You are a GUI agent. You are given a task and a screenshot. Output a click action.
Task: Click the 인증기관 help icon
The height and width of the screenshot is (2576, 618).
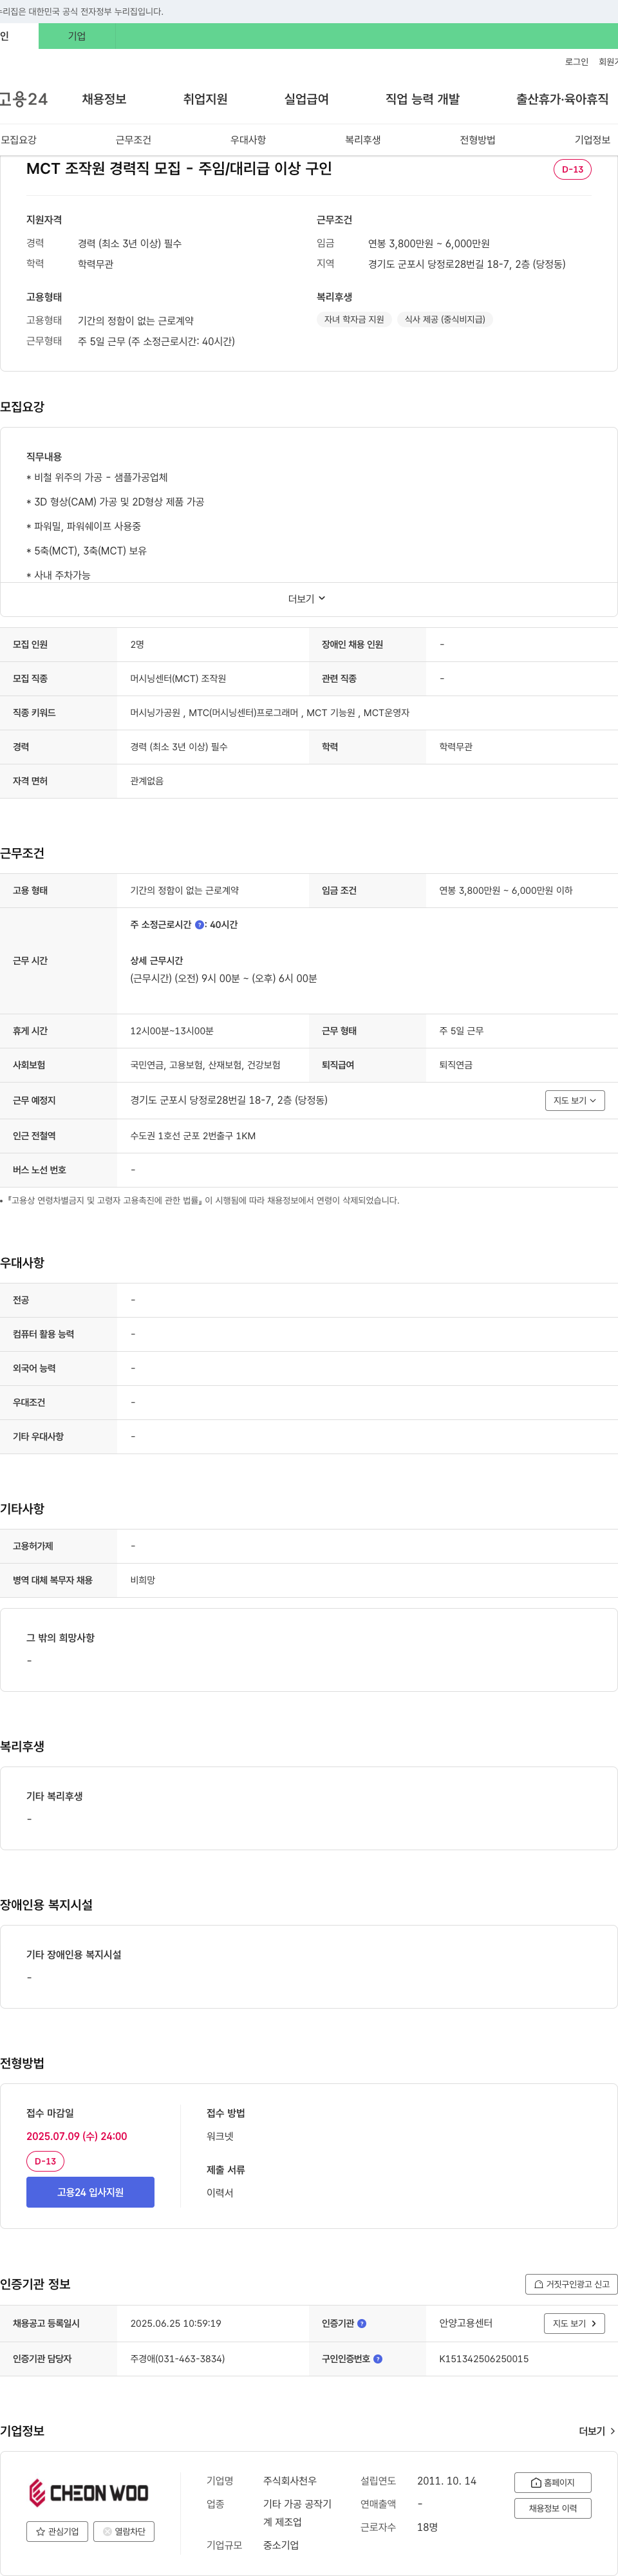[x=362, y=2323]
